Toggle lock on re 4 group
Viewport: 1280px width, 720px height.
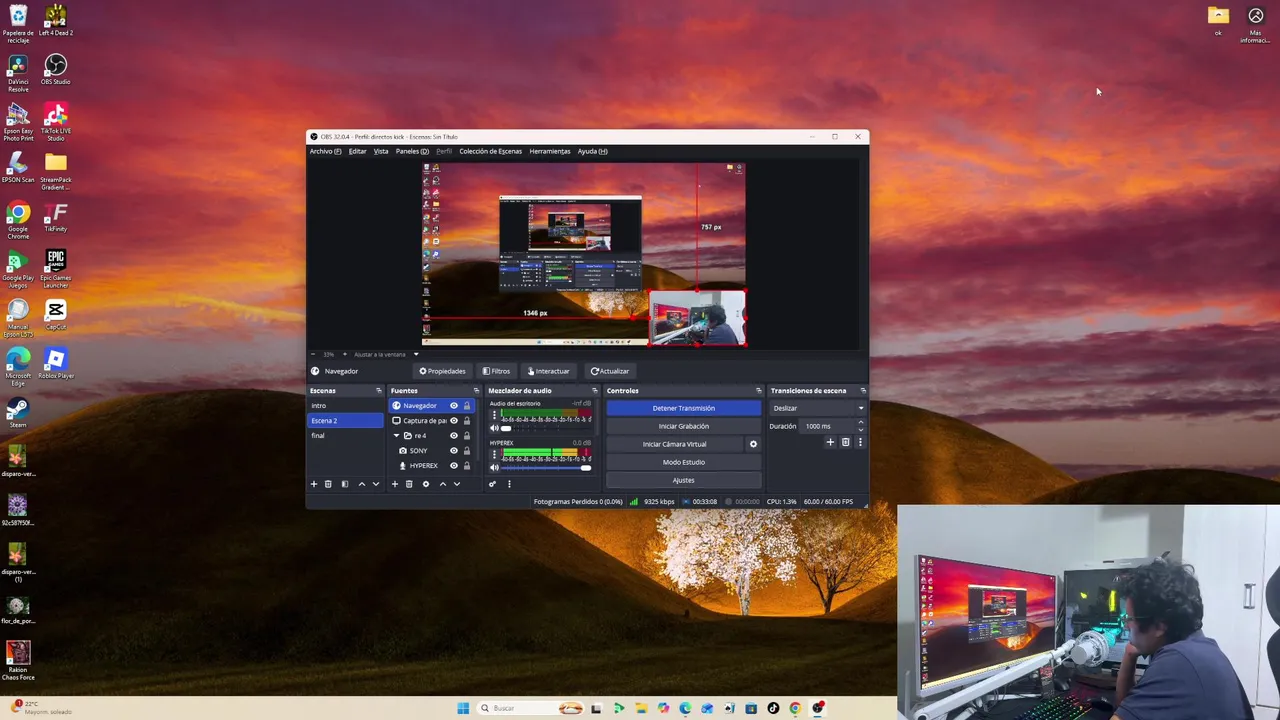466,436
